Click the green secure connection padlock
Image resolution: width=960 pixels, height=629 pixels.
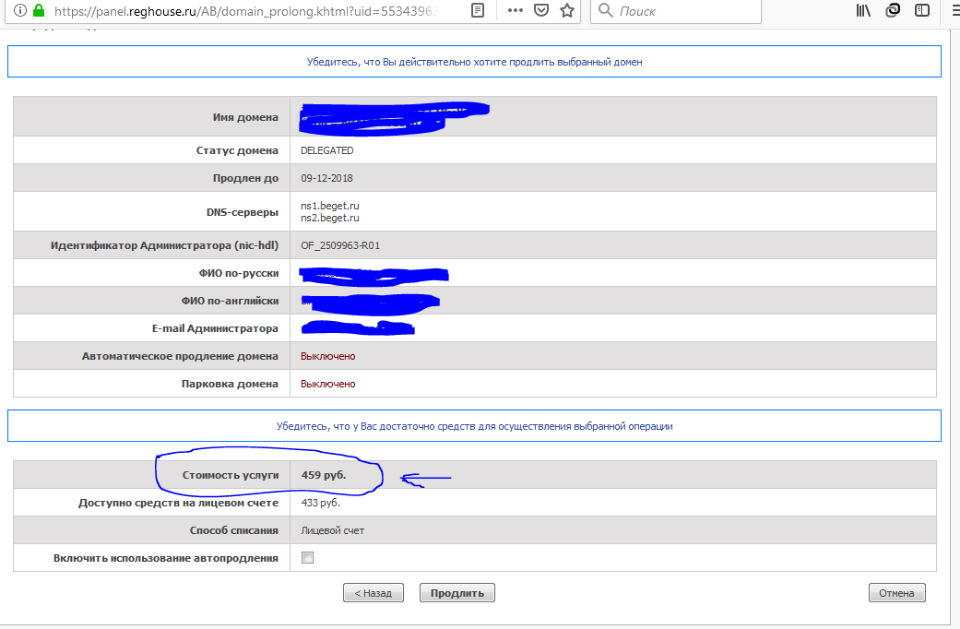39,10
